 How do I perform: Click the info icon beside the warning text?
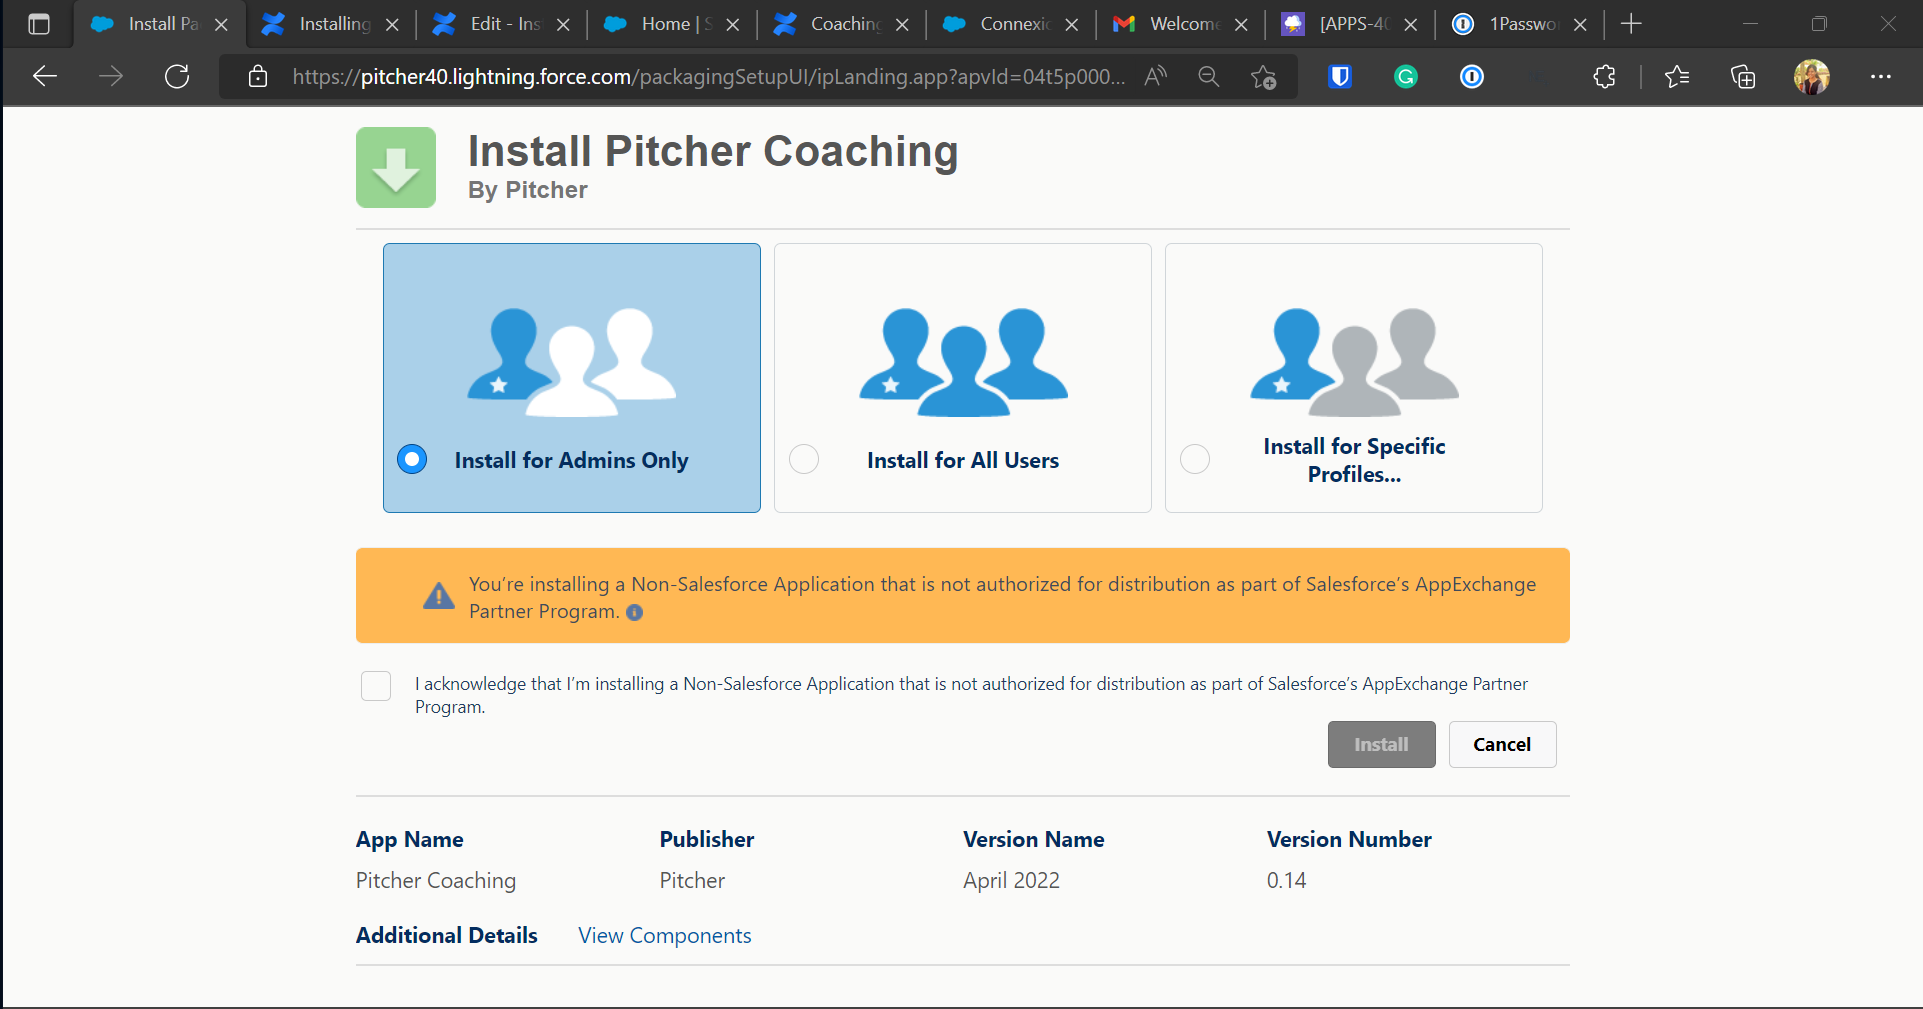[635, 613]
